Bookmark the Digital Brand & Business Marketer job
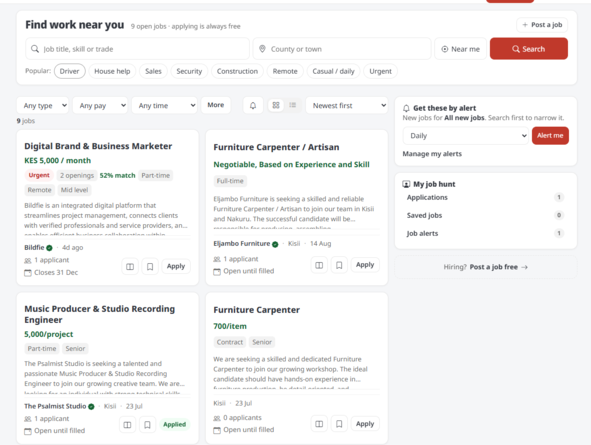 150,266
